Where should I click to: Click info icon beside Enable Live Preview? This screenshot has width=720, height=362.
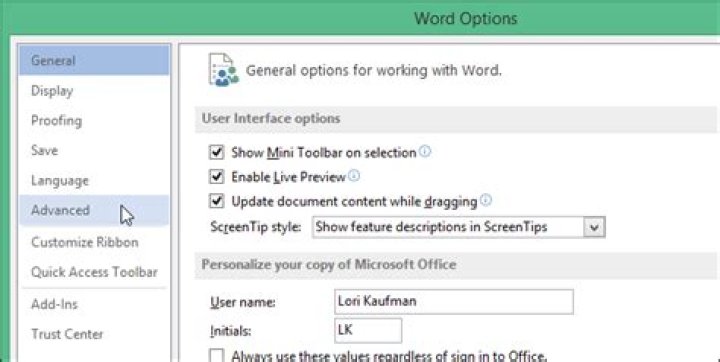[x=354, y=175]
